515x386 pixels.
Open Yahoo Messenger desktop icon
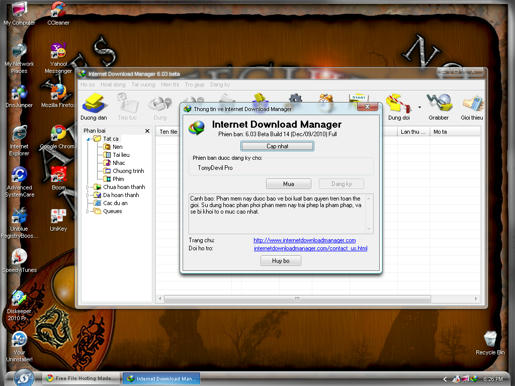(x=58, y=58)
